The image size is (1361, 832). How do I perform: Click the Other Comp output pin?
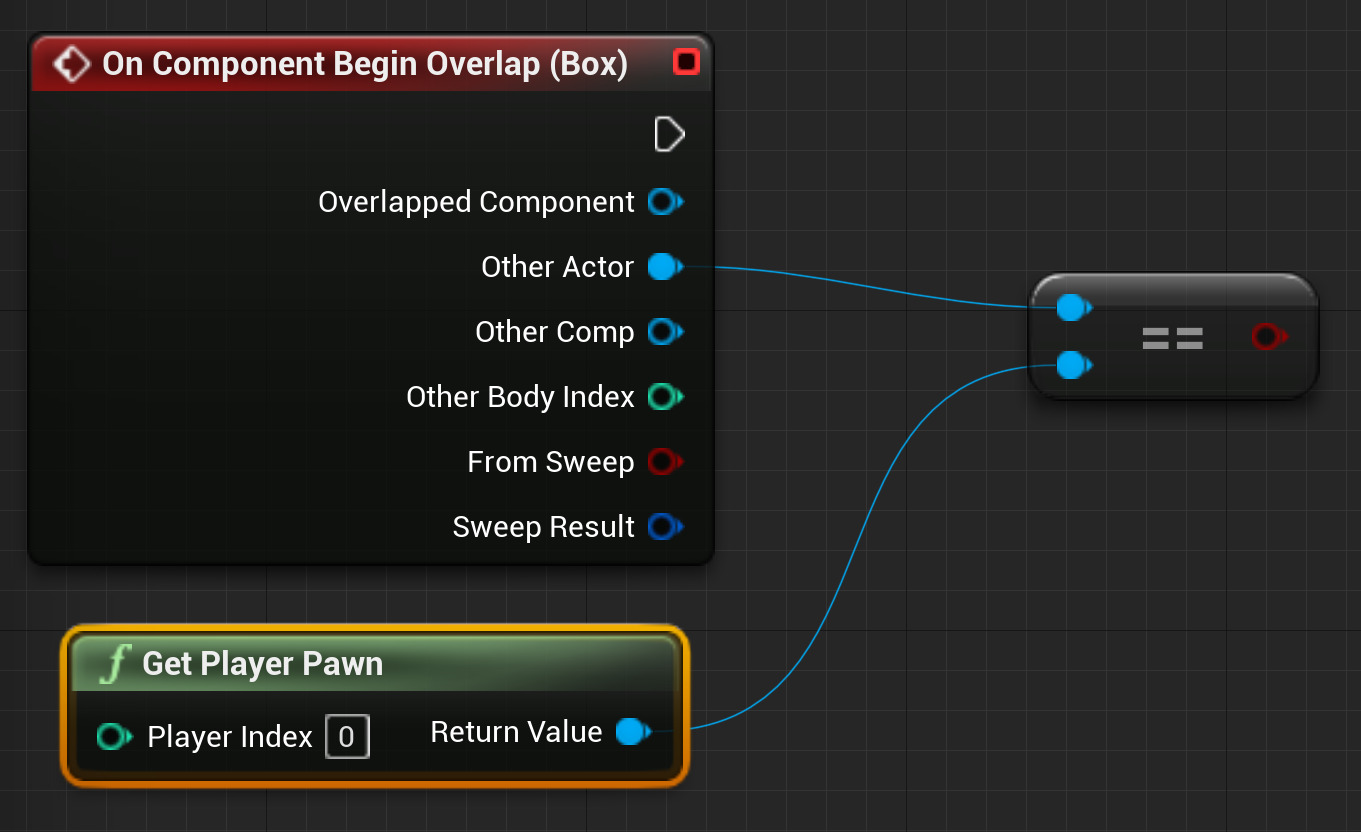coord(665,331)
